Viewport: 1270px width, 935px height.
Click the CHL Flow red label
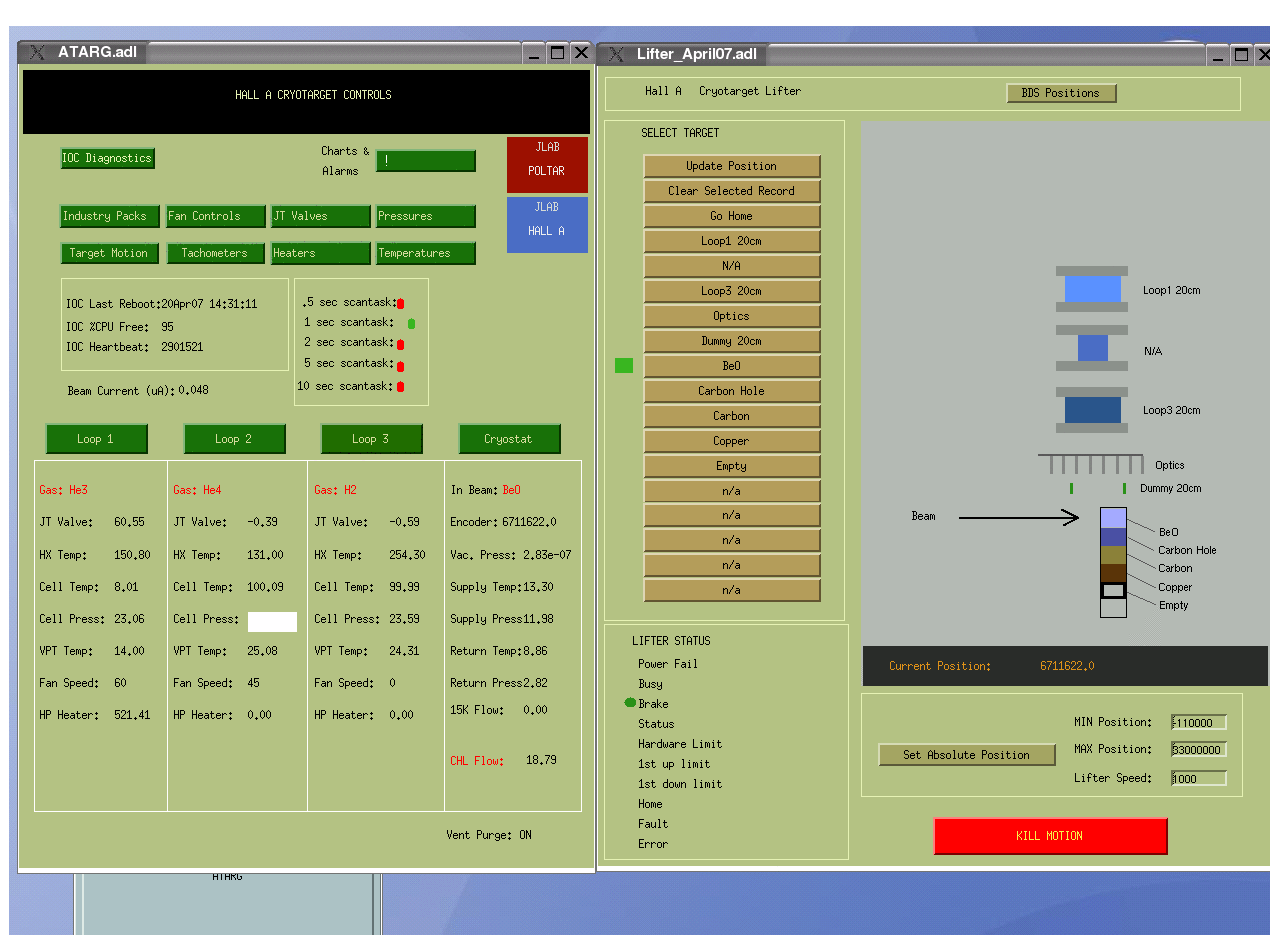coord(477,761)
